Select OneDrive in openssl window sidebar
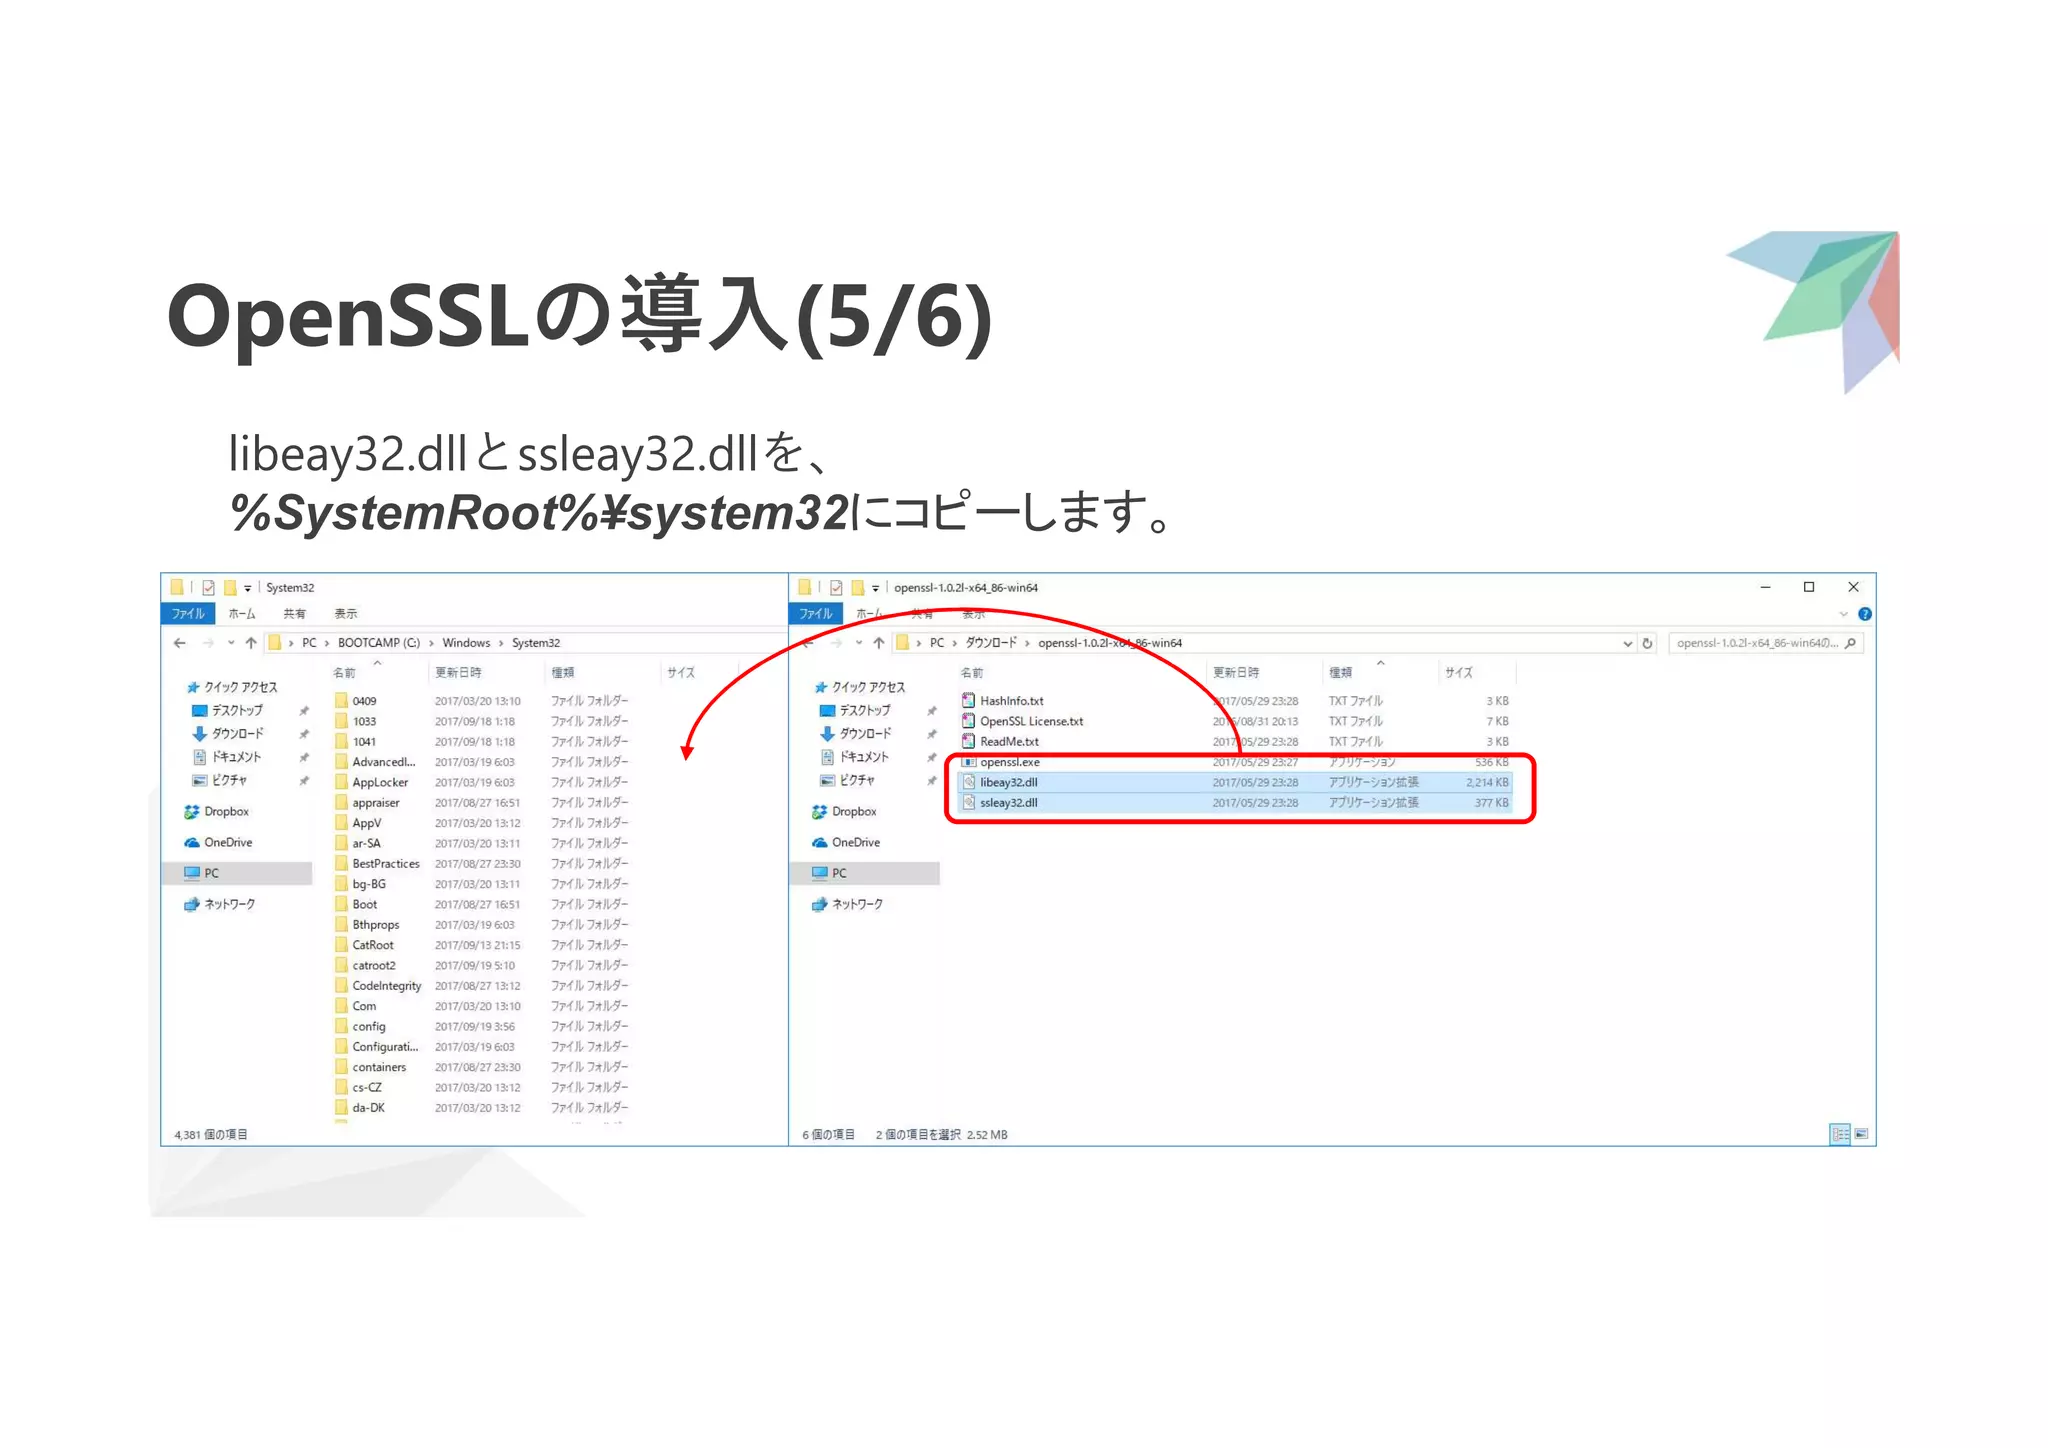2048x1448 pixels. tap(847, 843)
